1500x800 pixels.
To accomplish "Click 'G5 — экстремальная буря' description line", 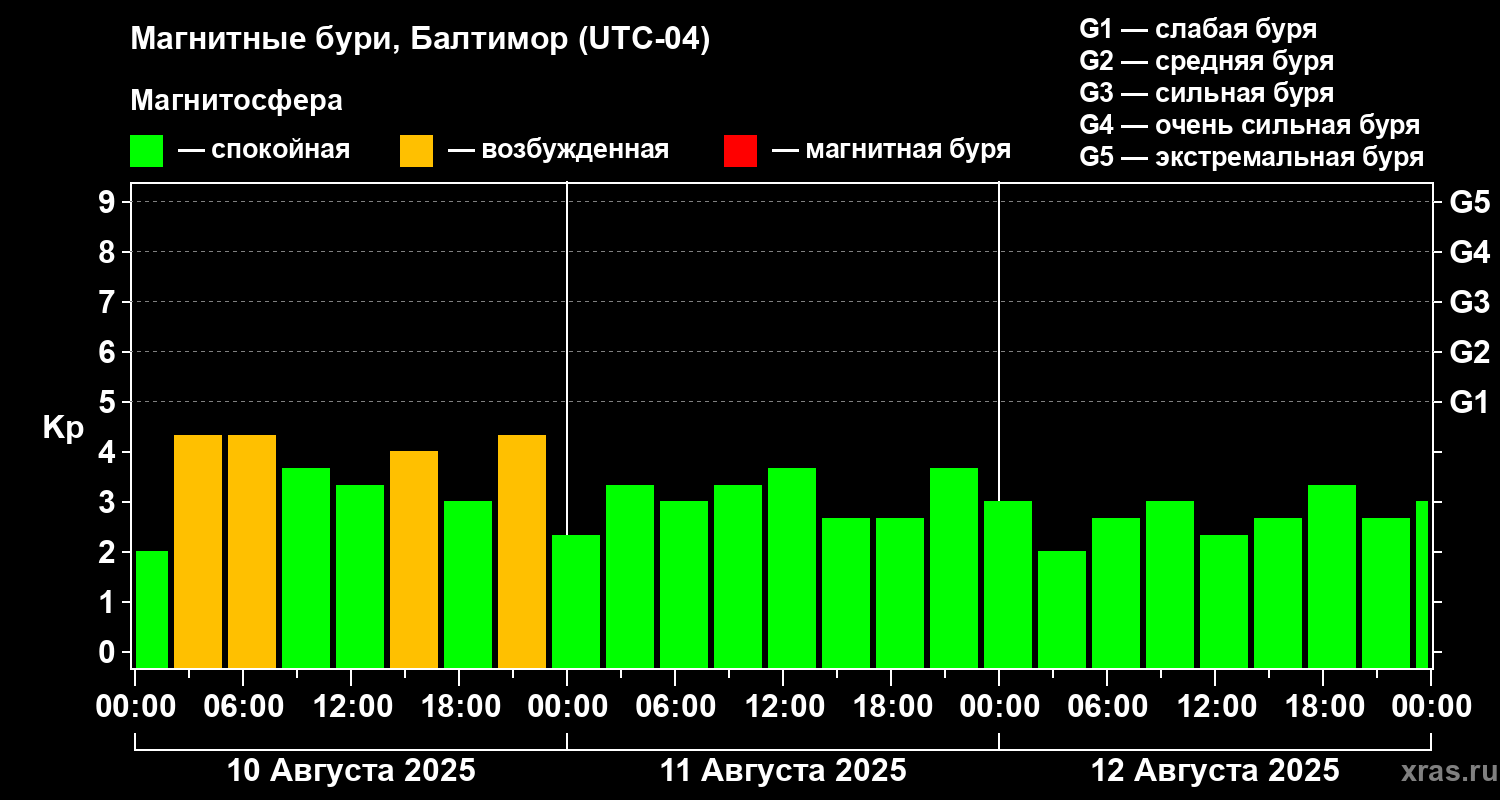I will tap(1252, 157).
